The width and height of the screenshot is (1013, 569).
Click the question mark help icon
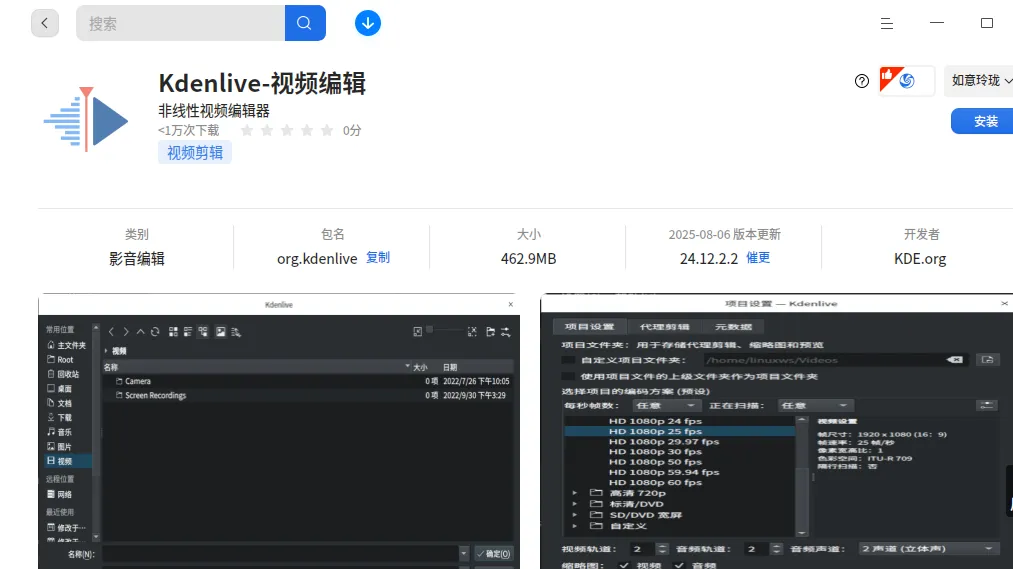coord(862,81)
